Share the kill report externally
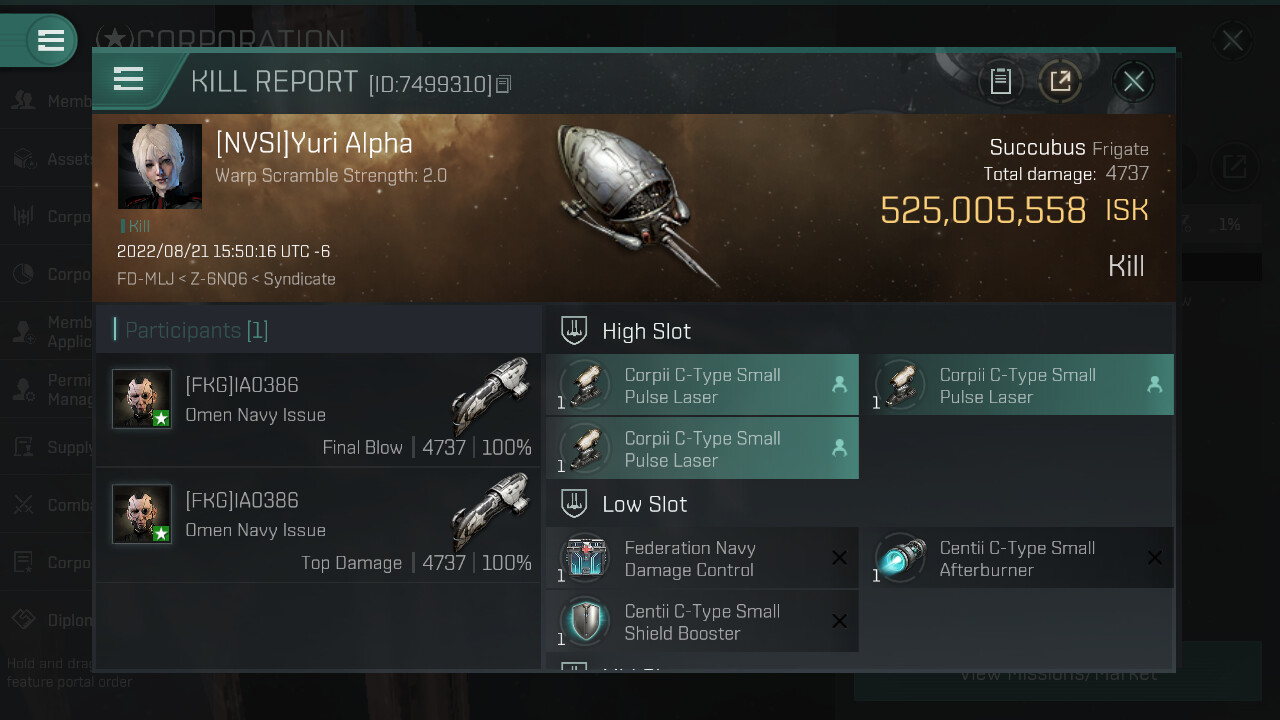Image resolution: width=1280 pixels, height=720 pixels. [x=1060, y=81]
